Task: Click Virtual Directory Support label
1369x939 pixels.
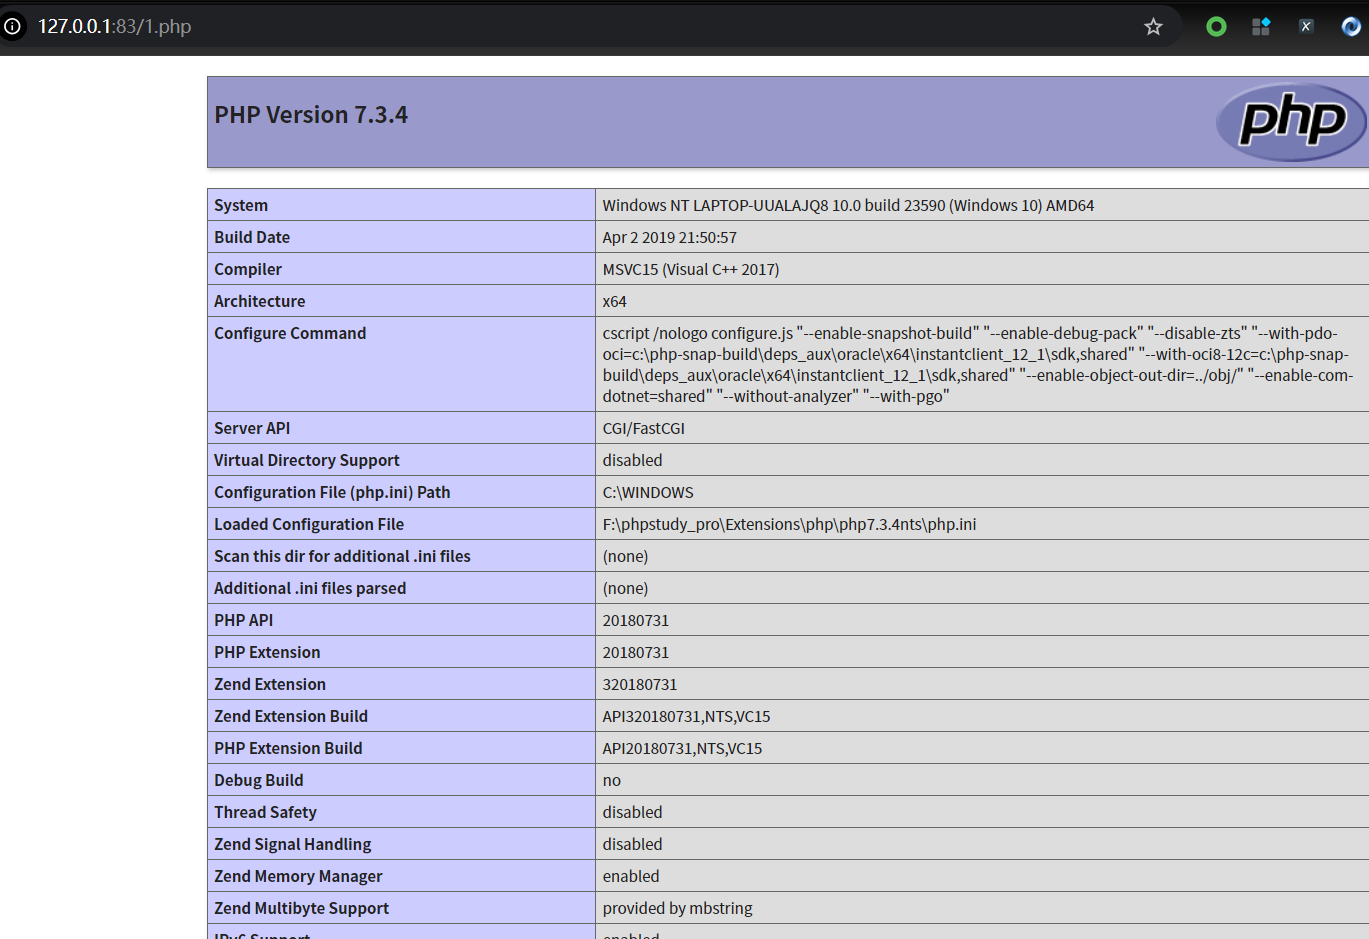Action: [307, 460]
